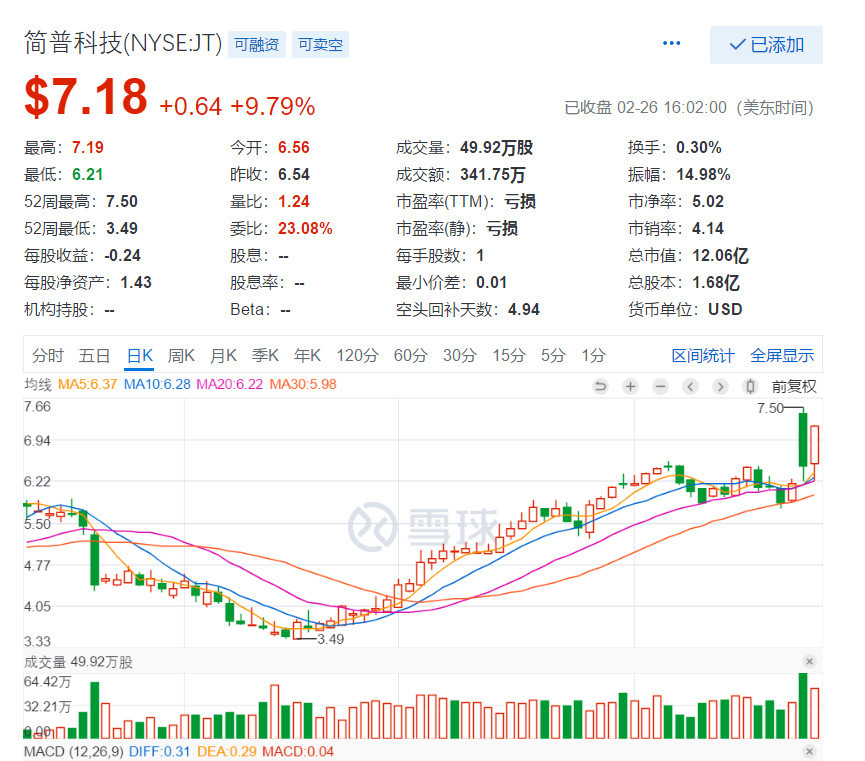Viewport: 865px width, 761px height.
Task: Zoom in on the chart with plus icon
Action: tap(630, 385)
